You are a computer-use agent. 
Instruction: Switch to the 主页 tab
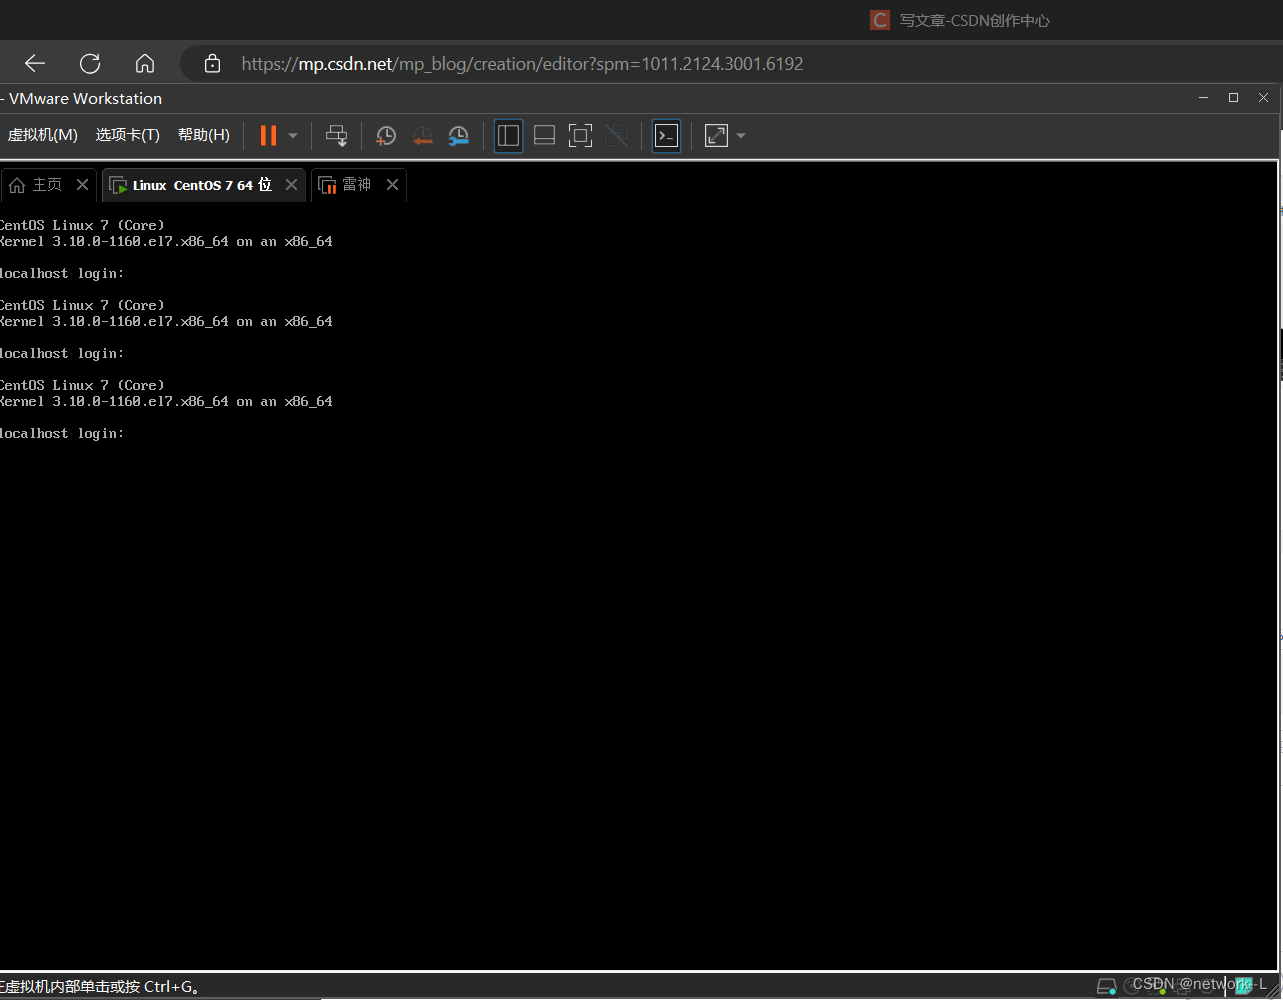click(40, 184)
